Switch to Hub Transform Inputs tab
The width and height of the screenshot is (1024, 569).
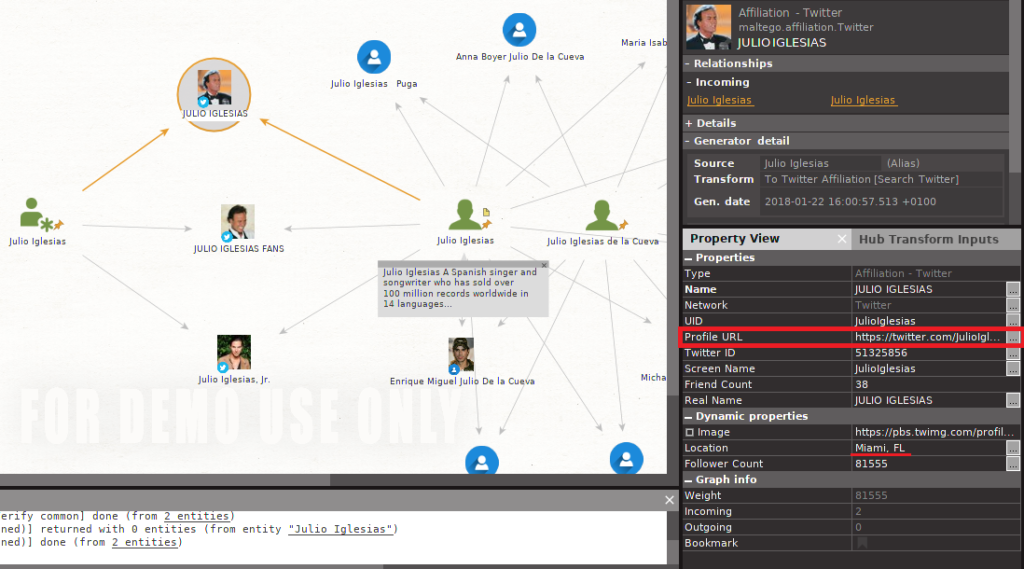[928, 239]
